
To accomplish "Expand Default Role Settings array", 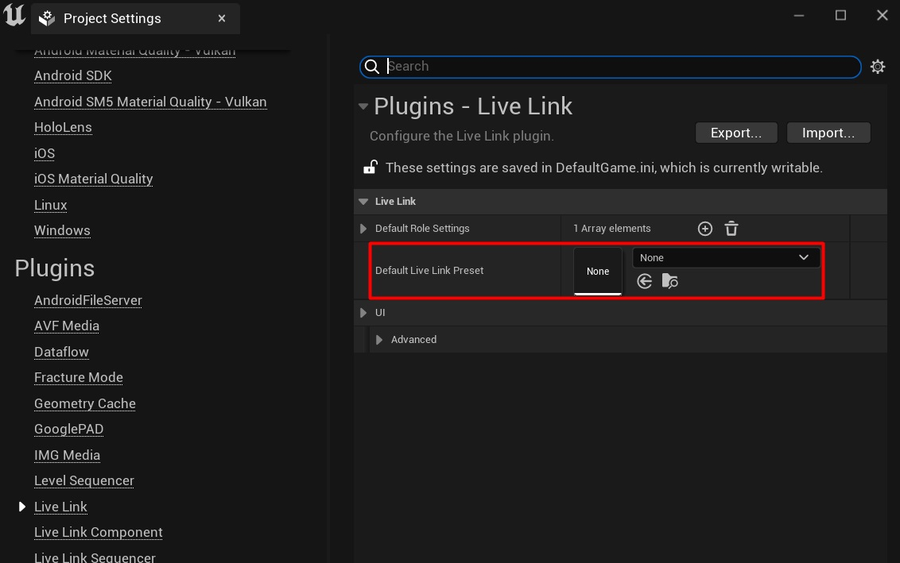I will tap(363, 228).
